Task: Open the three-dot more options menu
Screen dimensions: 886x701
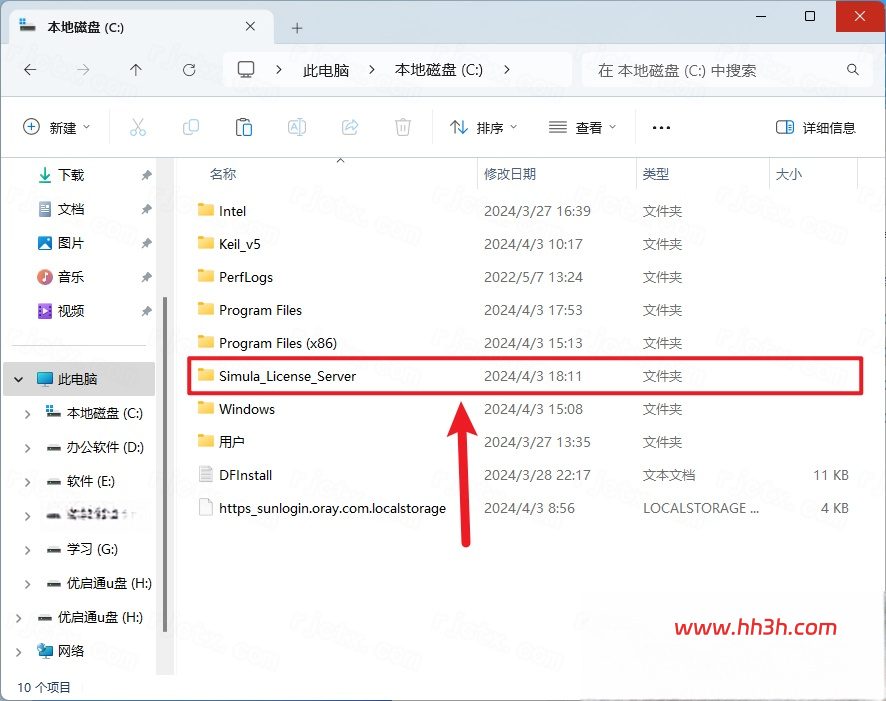Action: (661, 128)
